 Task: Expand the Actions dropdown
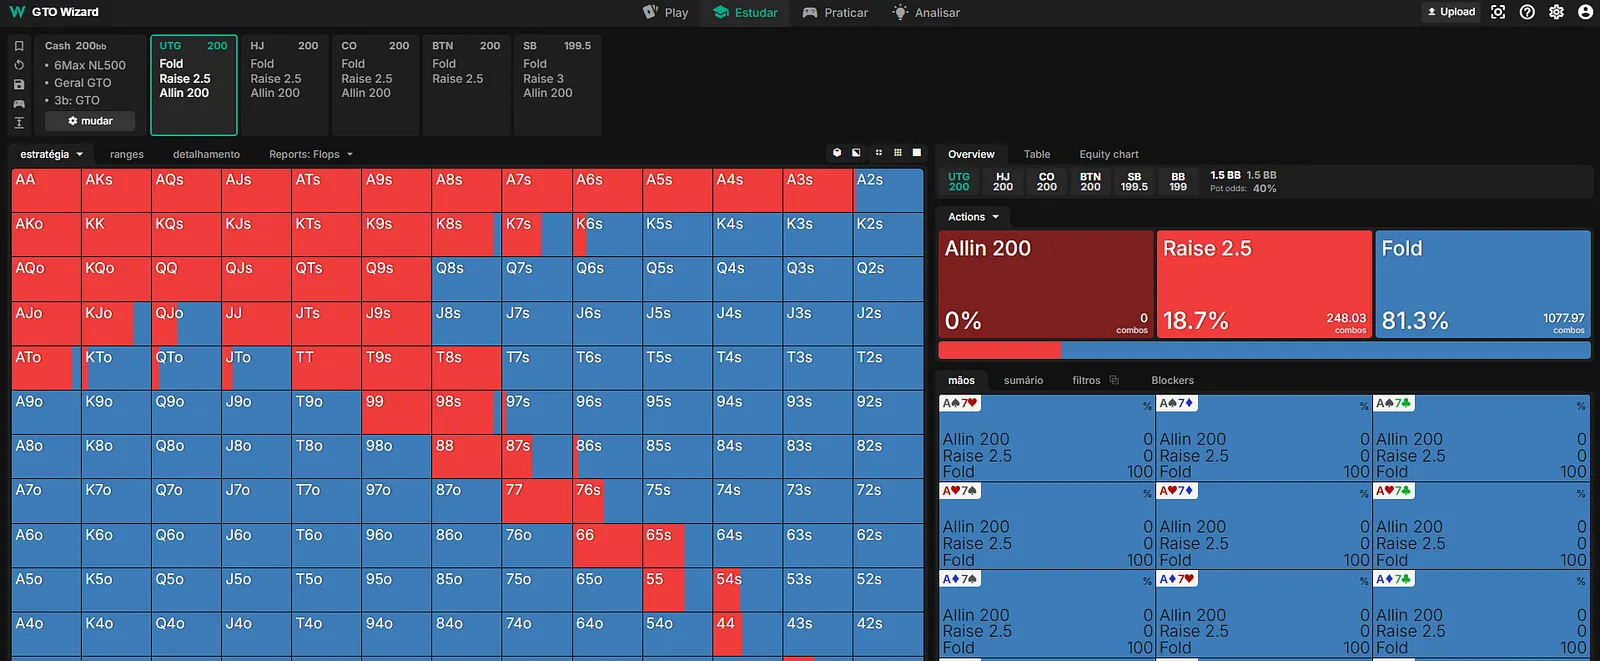973,217
